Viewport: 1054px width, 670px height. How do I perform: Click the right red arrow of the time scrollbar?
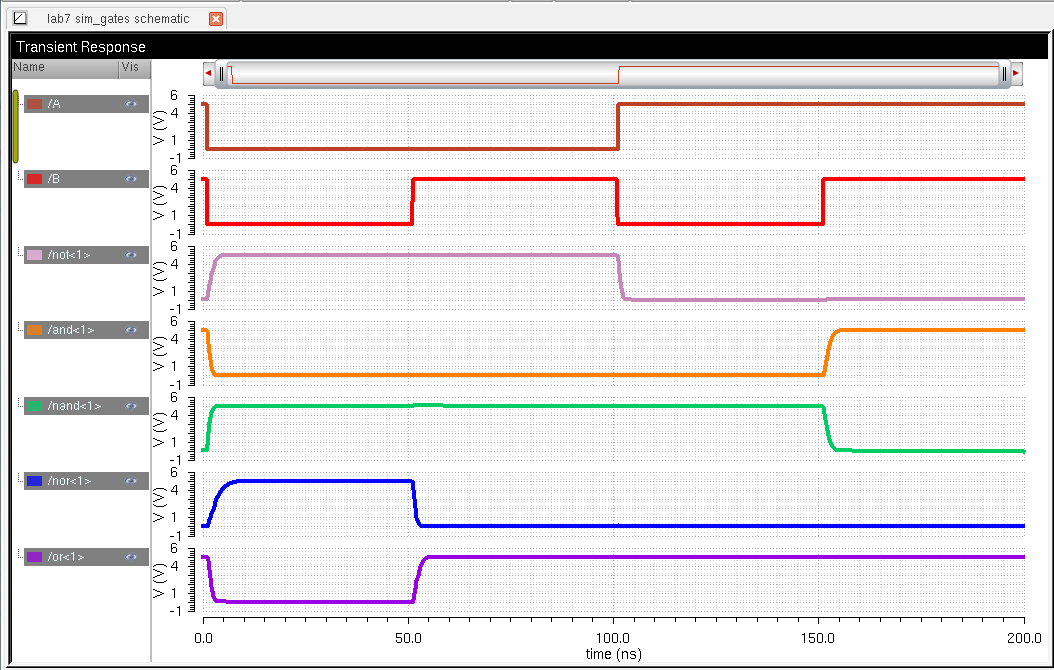coord(1016,73)
